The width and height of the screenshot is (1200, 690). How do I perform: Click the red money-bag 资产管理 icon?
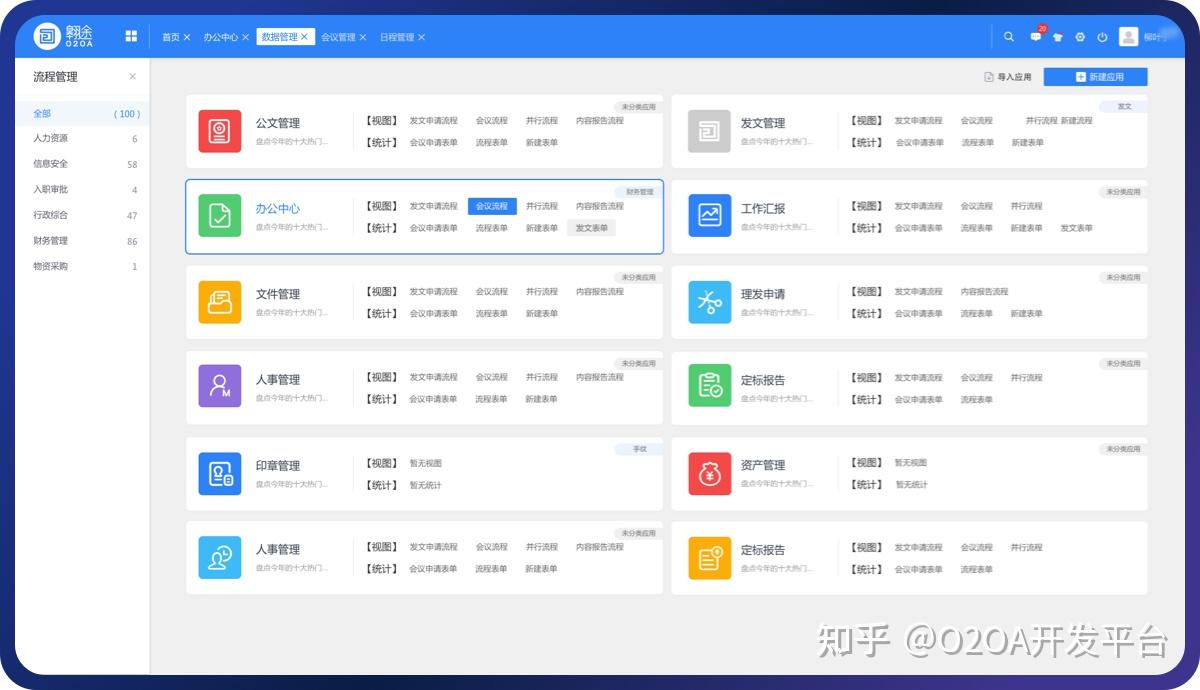pyautogui.click(x=709, y=473)
